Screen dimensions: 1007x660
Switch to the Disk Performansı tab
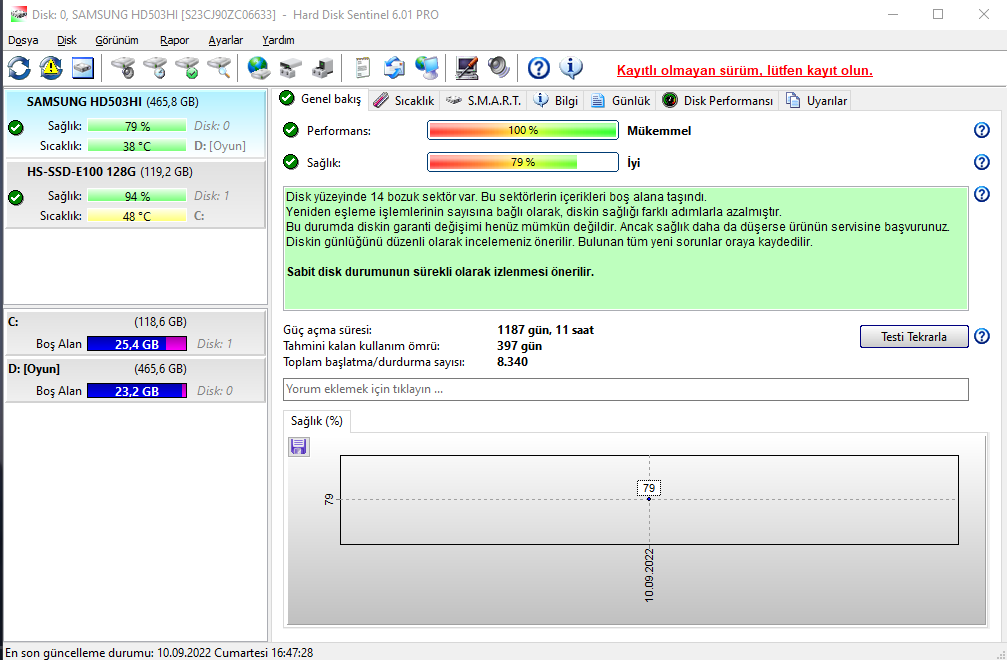718,101
